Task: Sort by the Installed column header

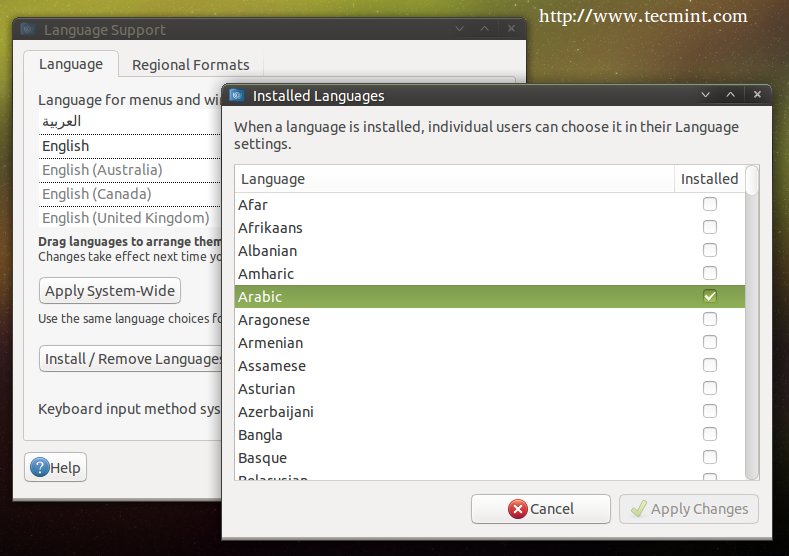Action: point(709,179)
